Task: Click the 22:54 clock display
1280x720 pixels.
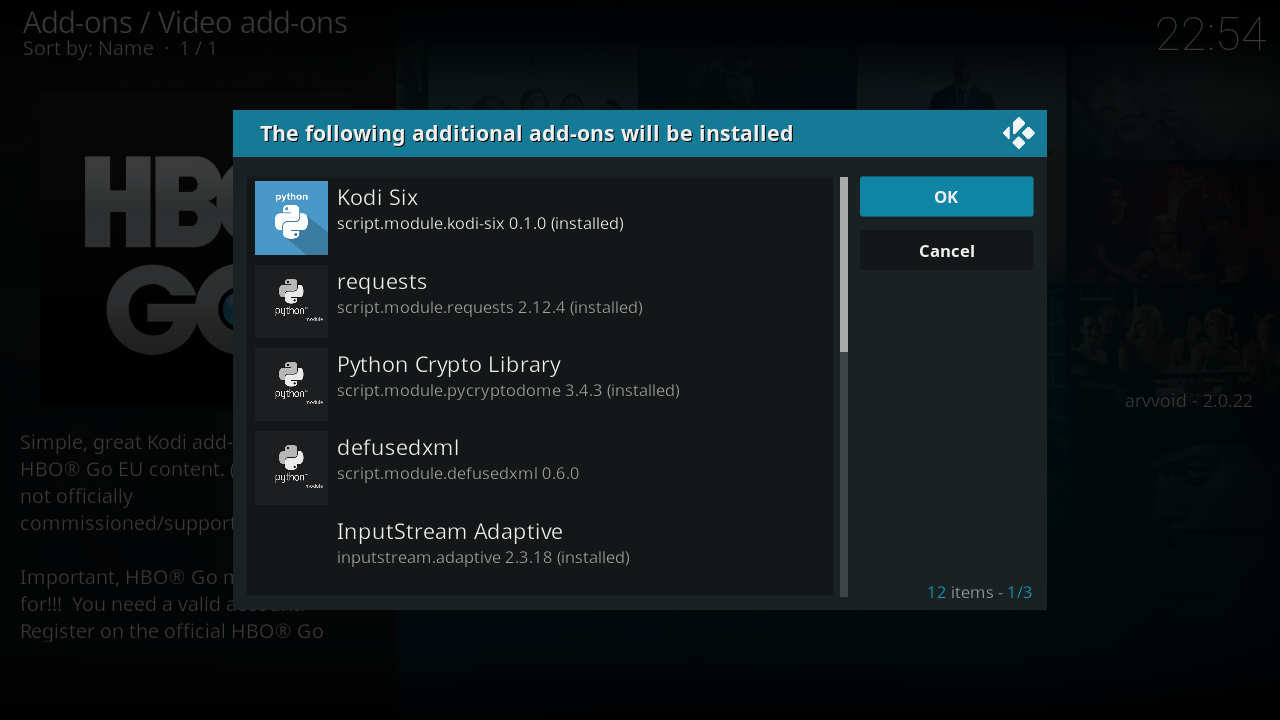Action: click(x=1210, y=35)
